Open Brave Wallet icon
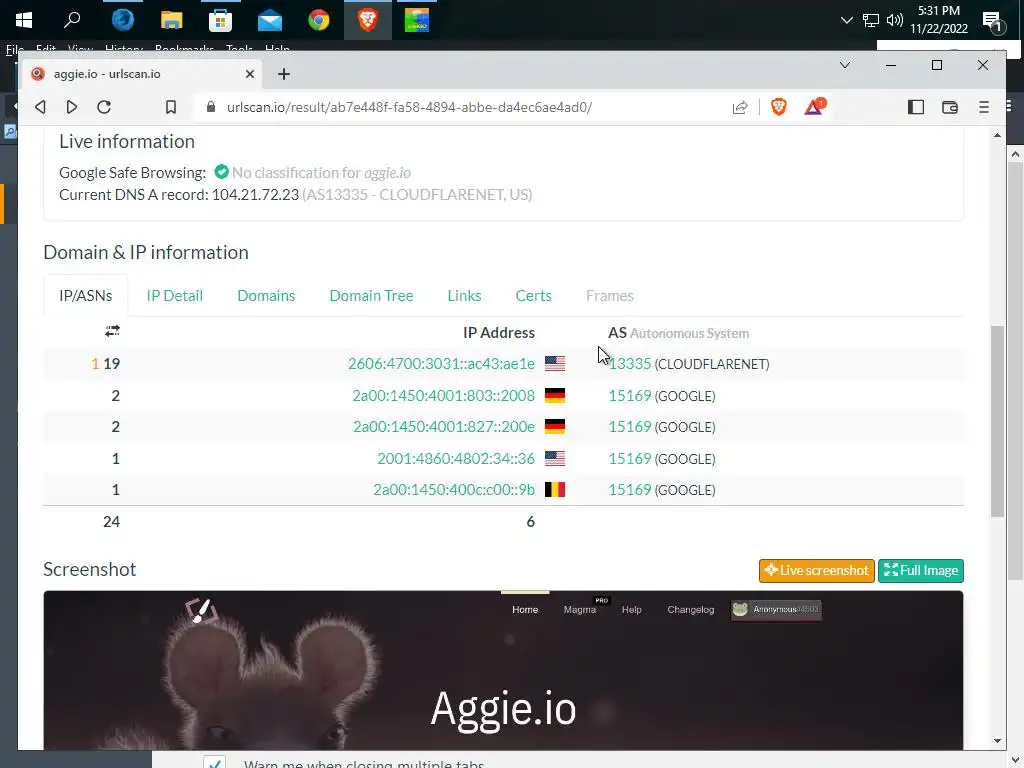The width and height of the screenshot is (1024, 768). pos(950,107)
